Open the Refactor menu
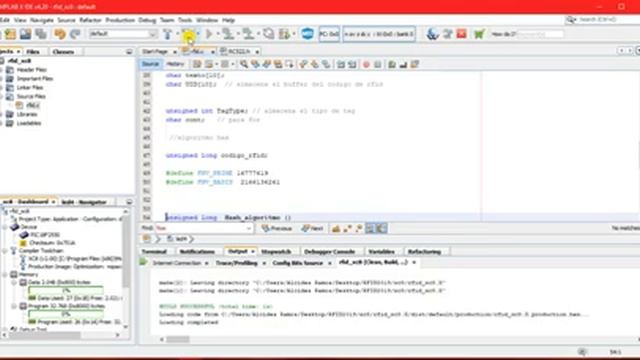Viewport: 640px width, 360px height. click(x=90, y=20)
